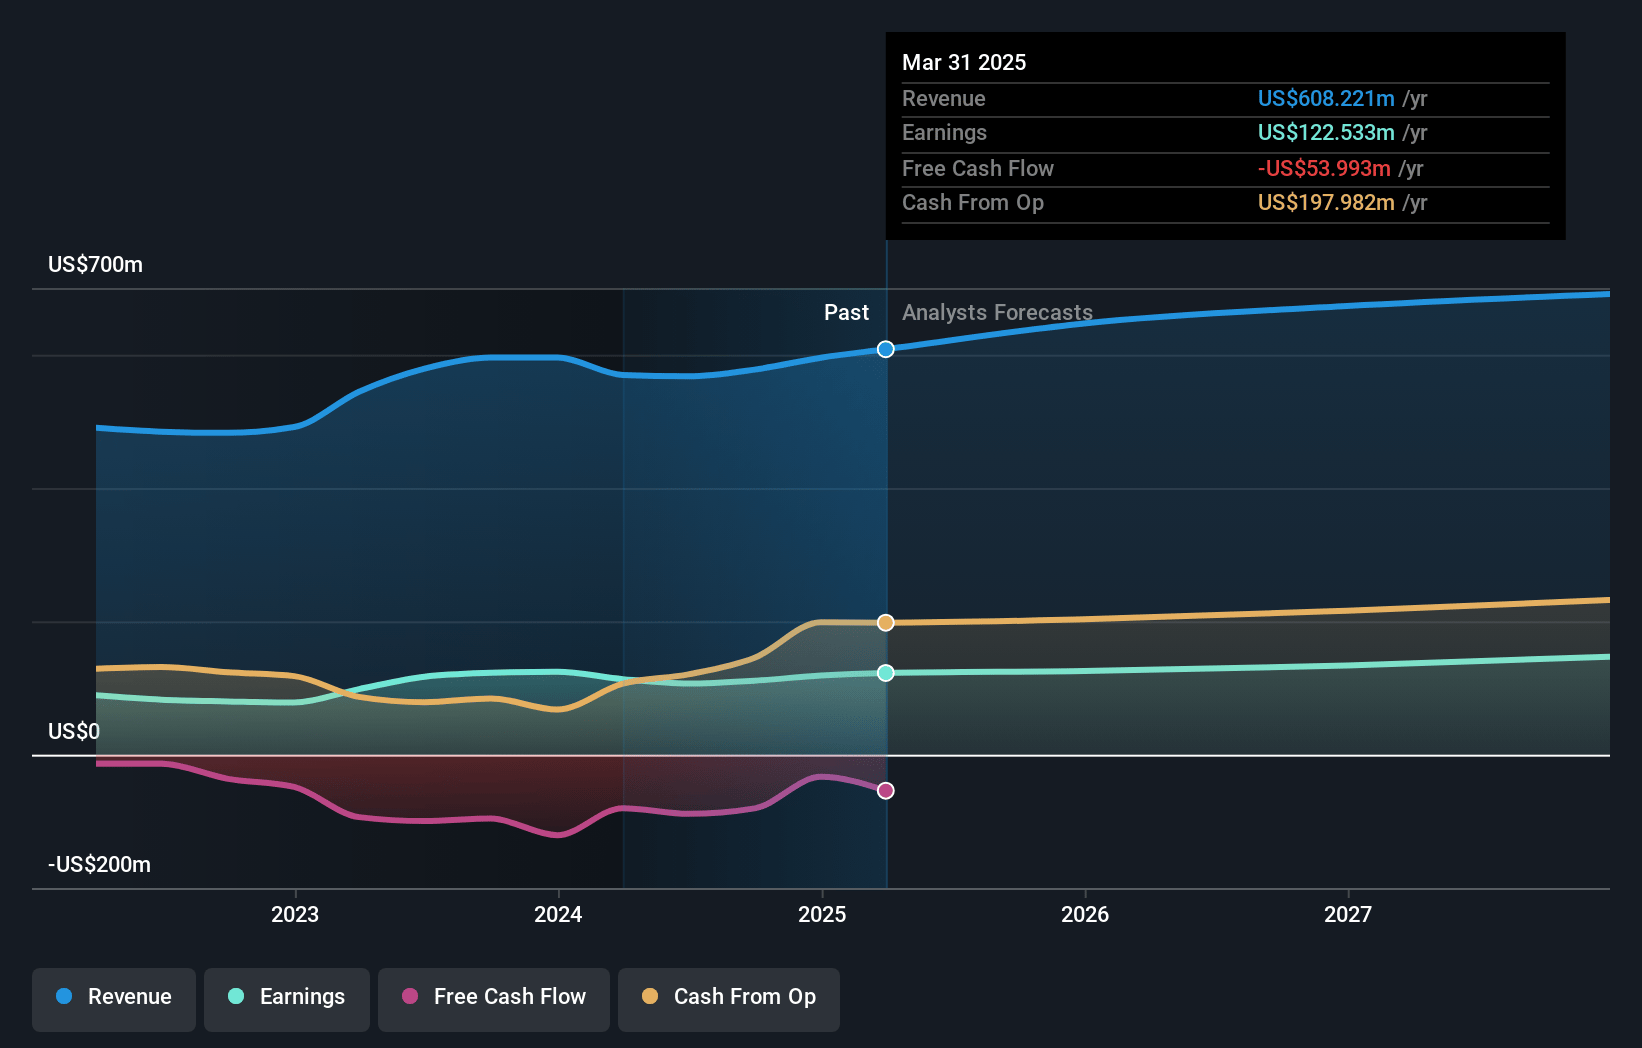
Task: Click the US$197.982m cash from op value
Action: point(1326,203)
